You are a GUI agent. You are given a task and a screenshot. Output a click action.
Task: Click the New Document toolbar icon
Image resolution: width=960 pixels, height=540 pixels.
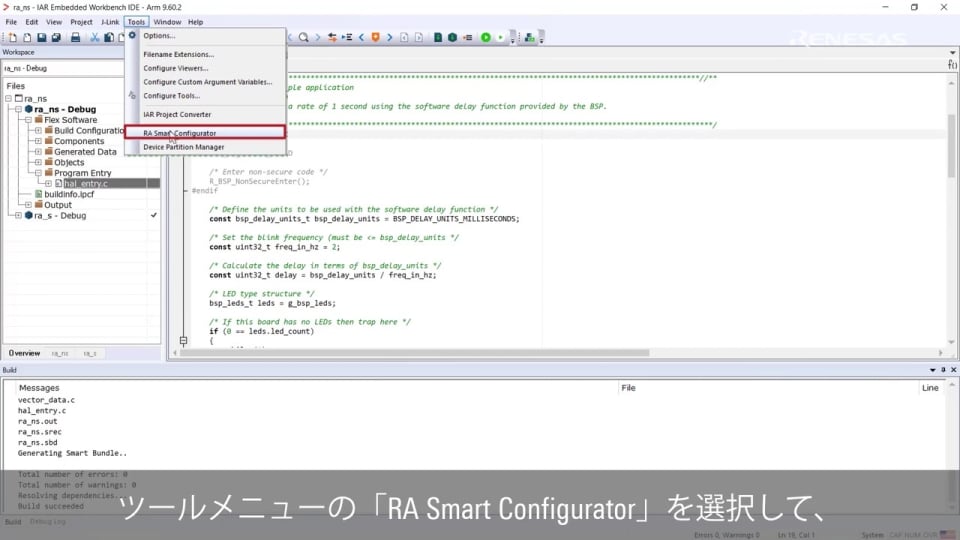[x=13, y=38]
